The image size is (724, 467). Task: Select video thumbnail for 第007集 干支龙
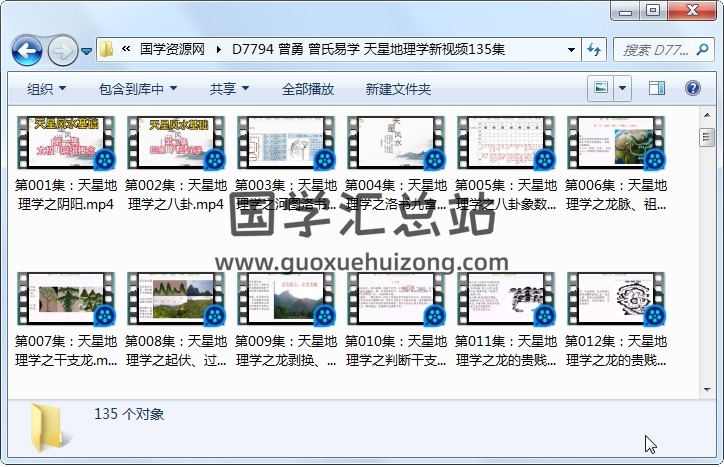(x=66, y=298)
